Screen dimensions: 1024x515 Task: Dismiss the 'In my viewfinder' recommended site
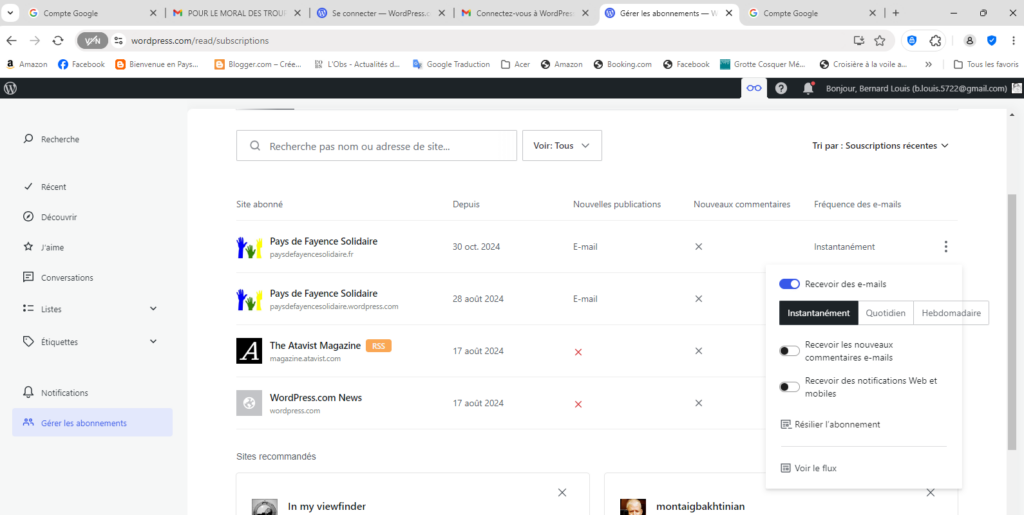click(x=562, y=492)
